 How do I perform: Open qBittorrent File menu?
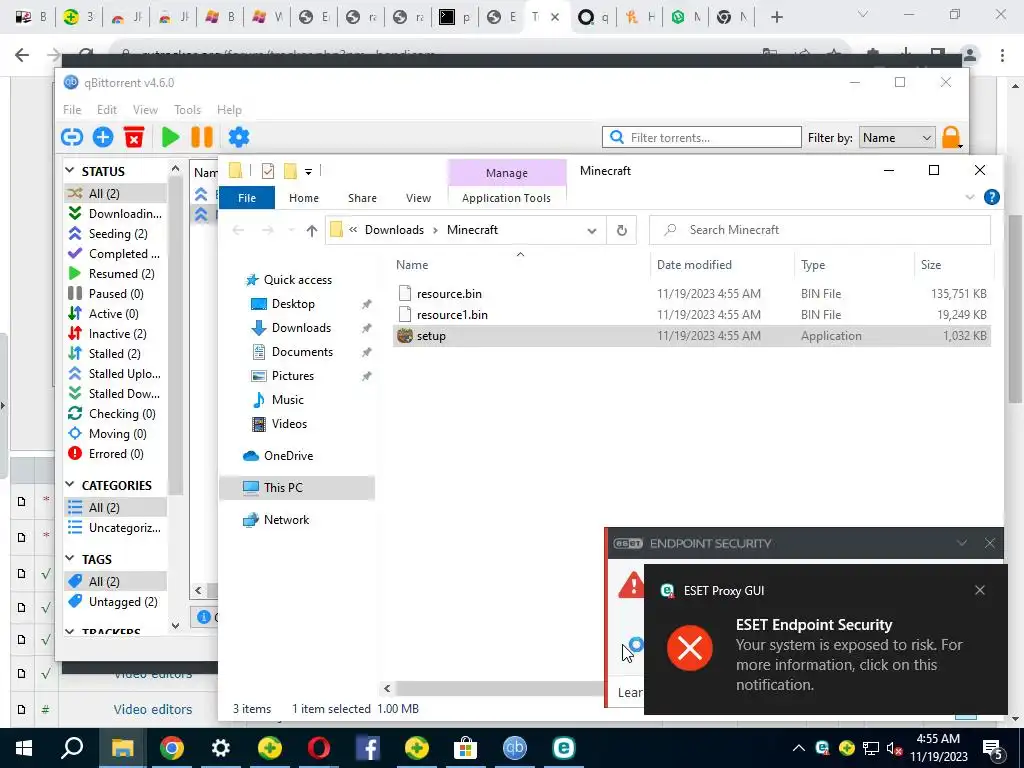click(x=72, y=110)
